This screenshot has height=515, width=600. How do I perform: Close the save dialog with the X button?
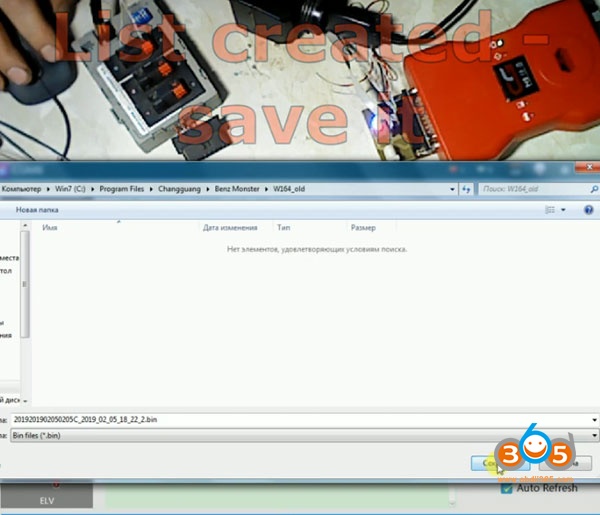pos(589,167)
